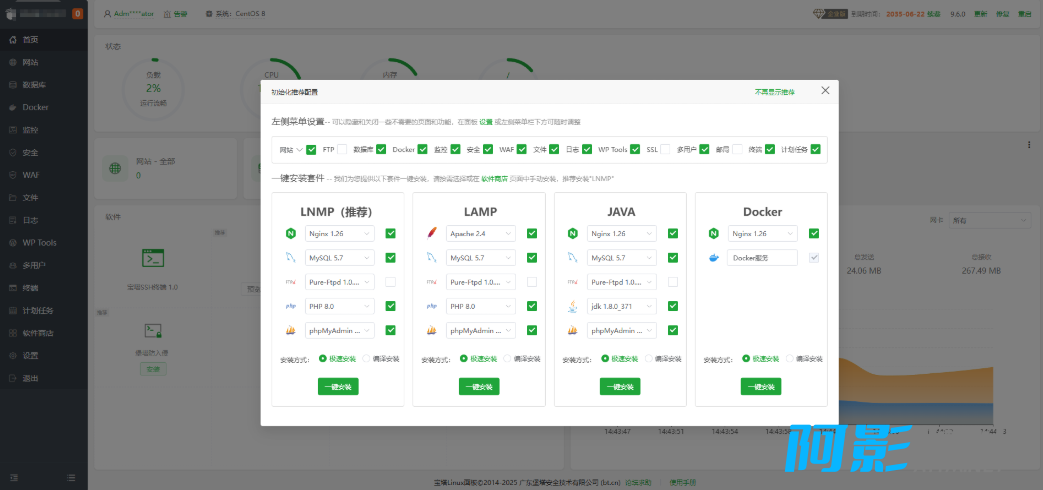Screen dimensions: 1043x490
Task: Click the CPU usage gauge
Action: tap(271, 89)
